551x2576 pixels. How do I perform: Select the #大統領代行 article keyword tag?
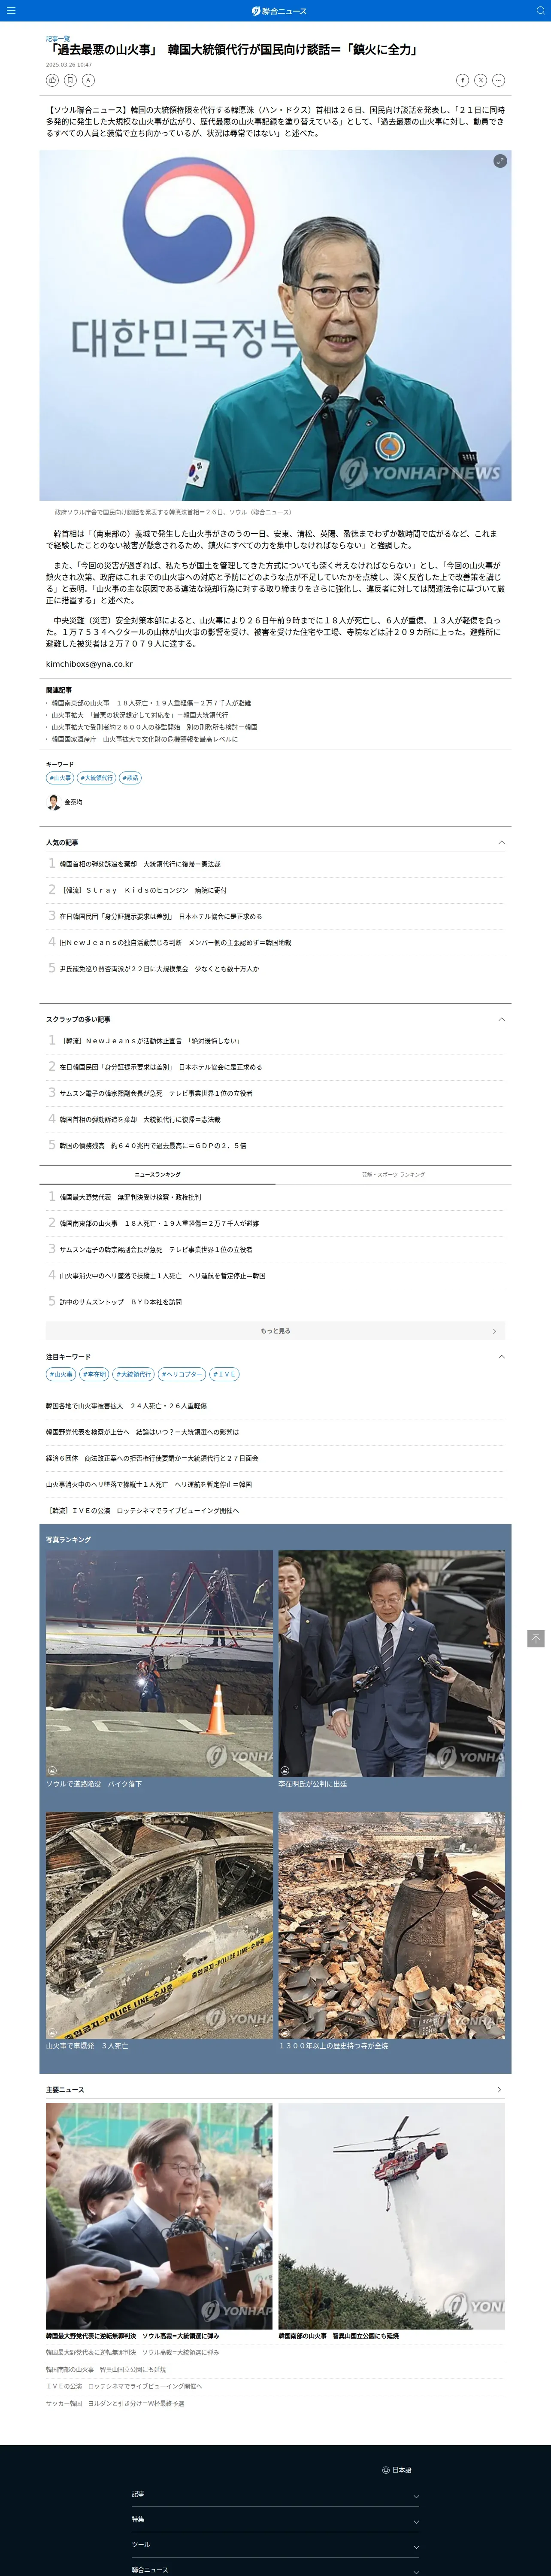coord(96,777)
